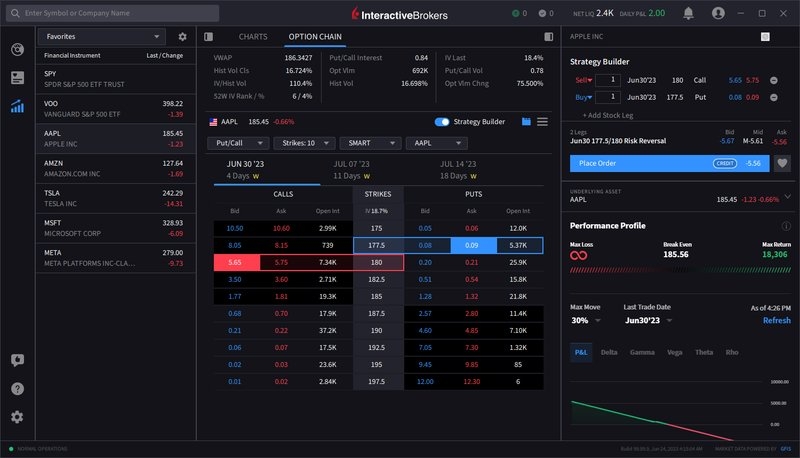
Task: Click the white square icon beside APPLE INC
Action: click(765, 37)
